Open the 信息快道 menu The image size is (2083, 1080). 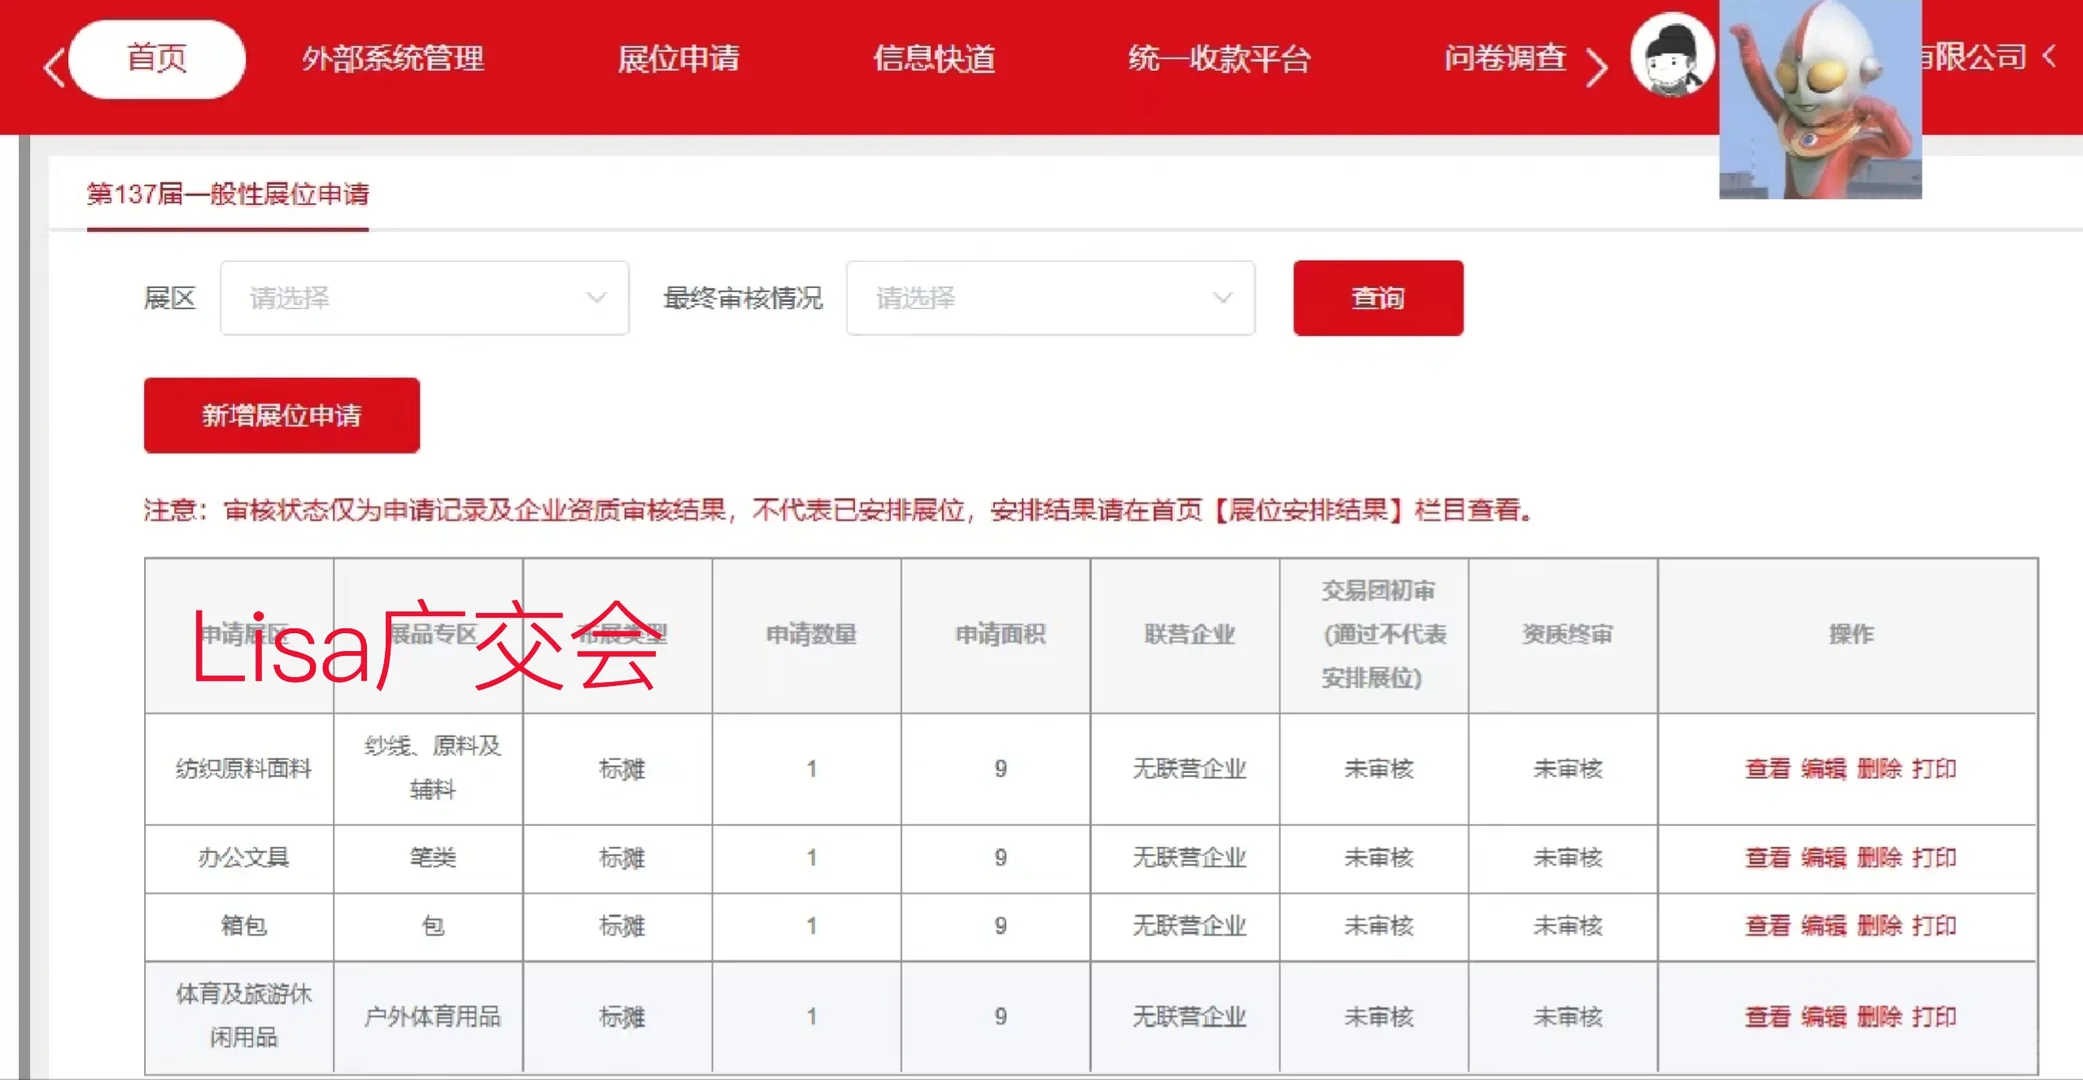pyautogui.click(x=935, y=60)
